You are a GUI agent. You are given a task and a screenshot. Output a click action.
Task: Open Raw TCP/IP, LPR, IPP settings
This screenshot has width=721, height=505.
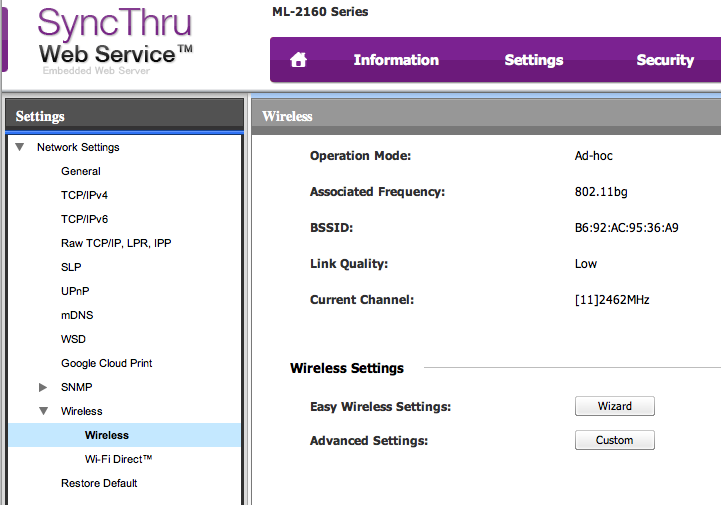pyautogui.click(x=116, y=243)
